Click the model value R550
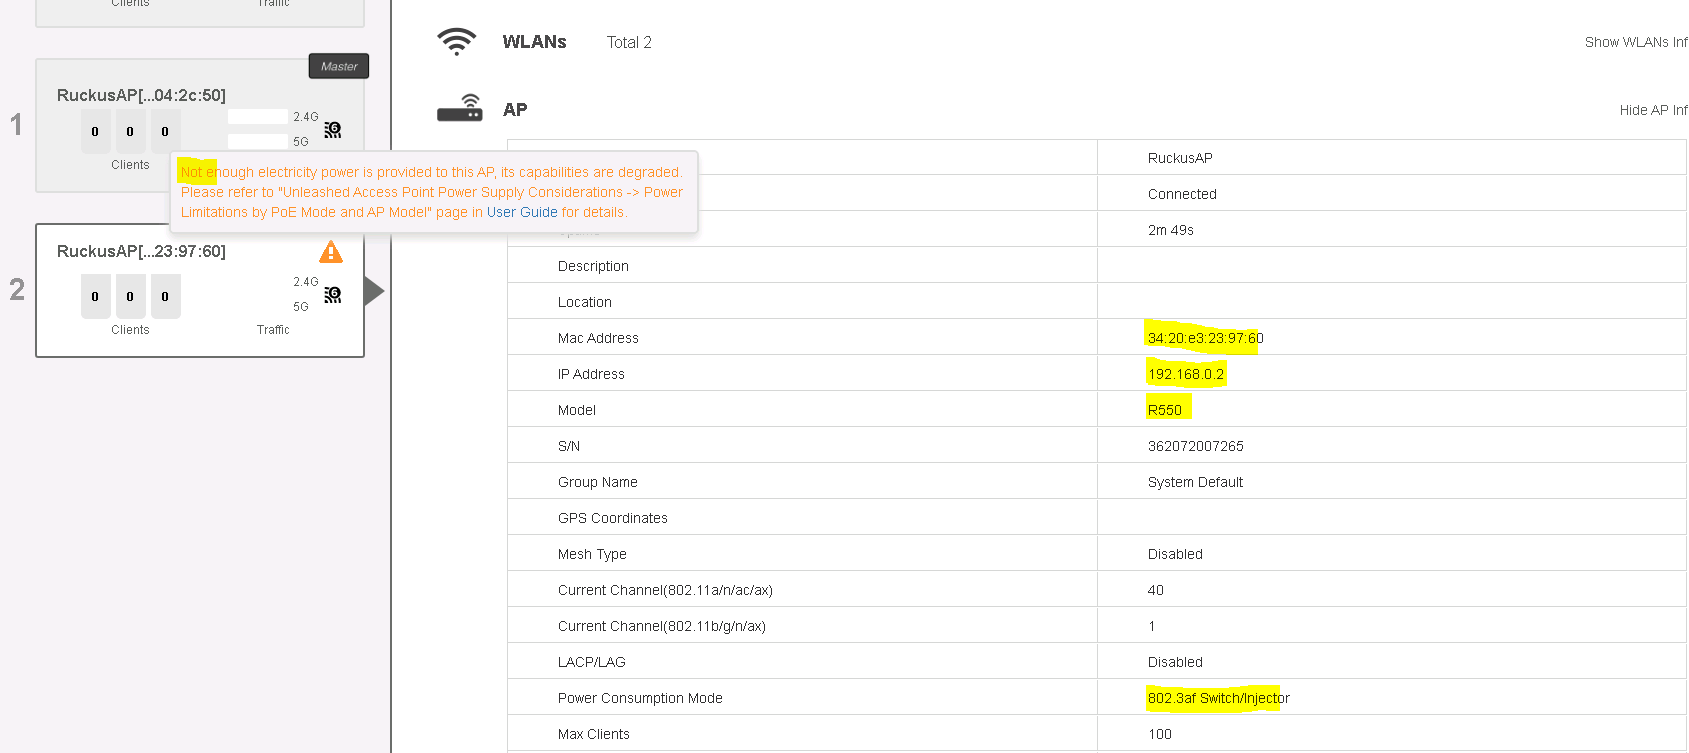This screenshot has width=1689, height=753. tap(1165, 410)
